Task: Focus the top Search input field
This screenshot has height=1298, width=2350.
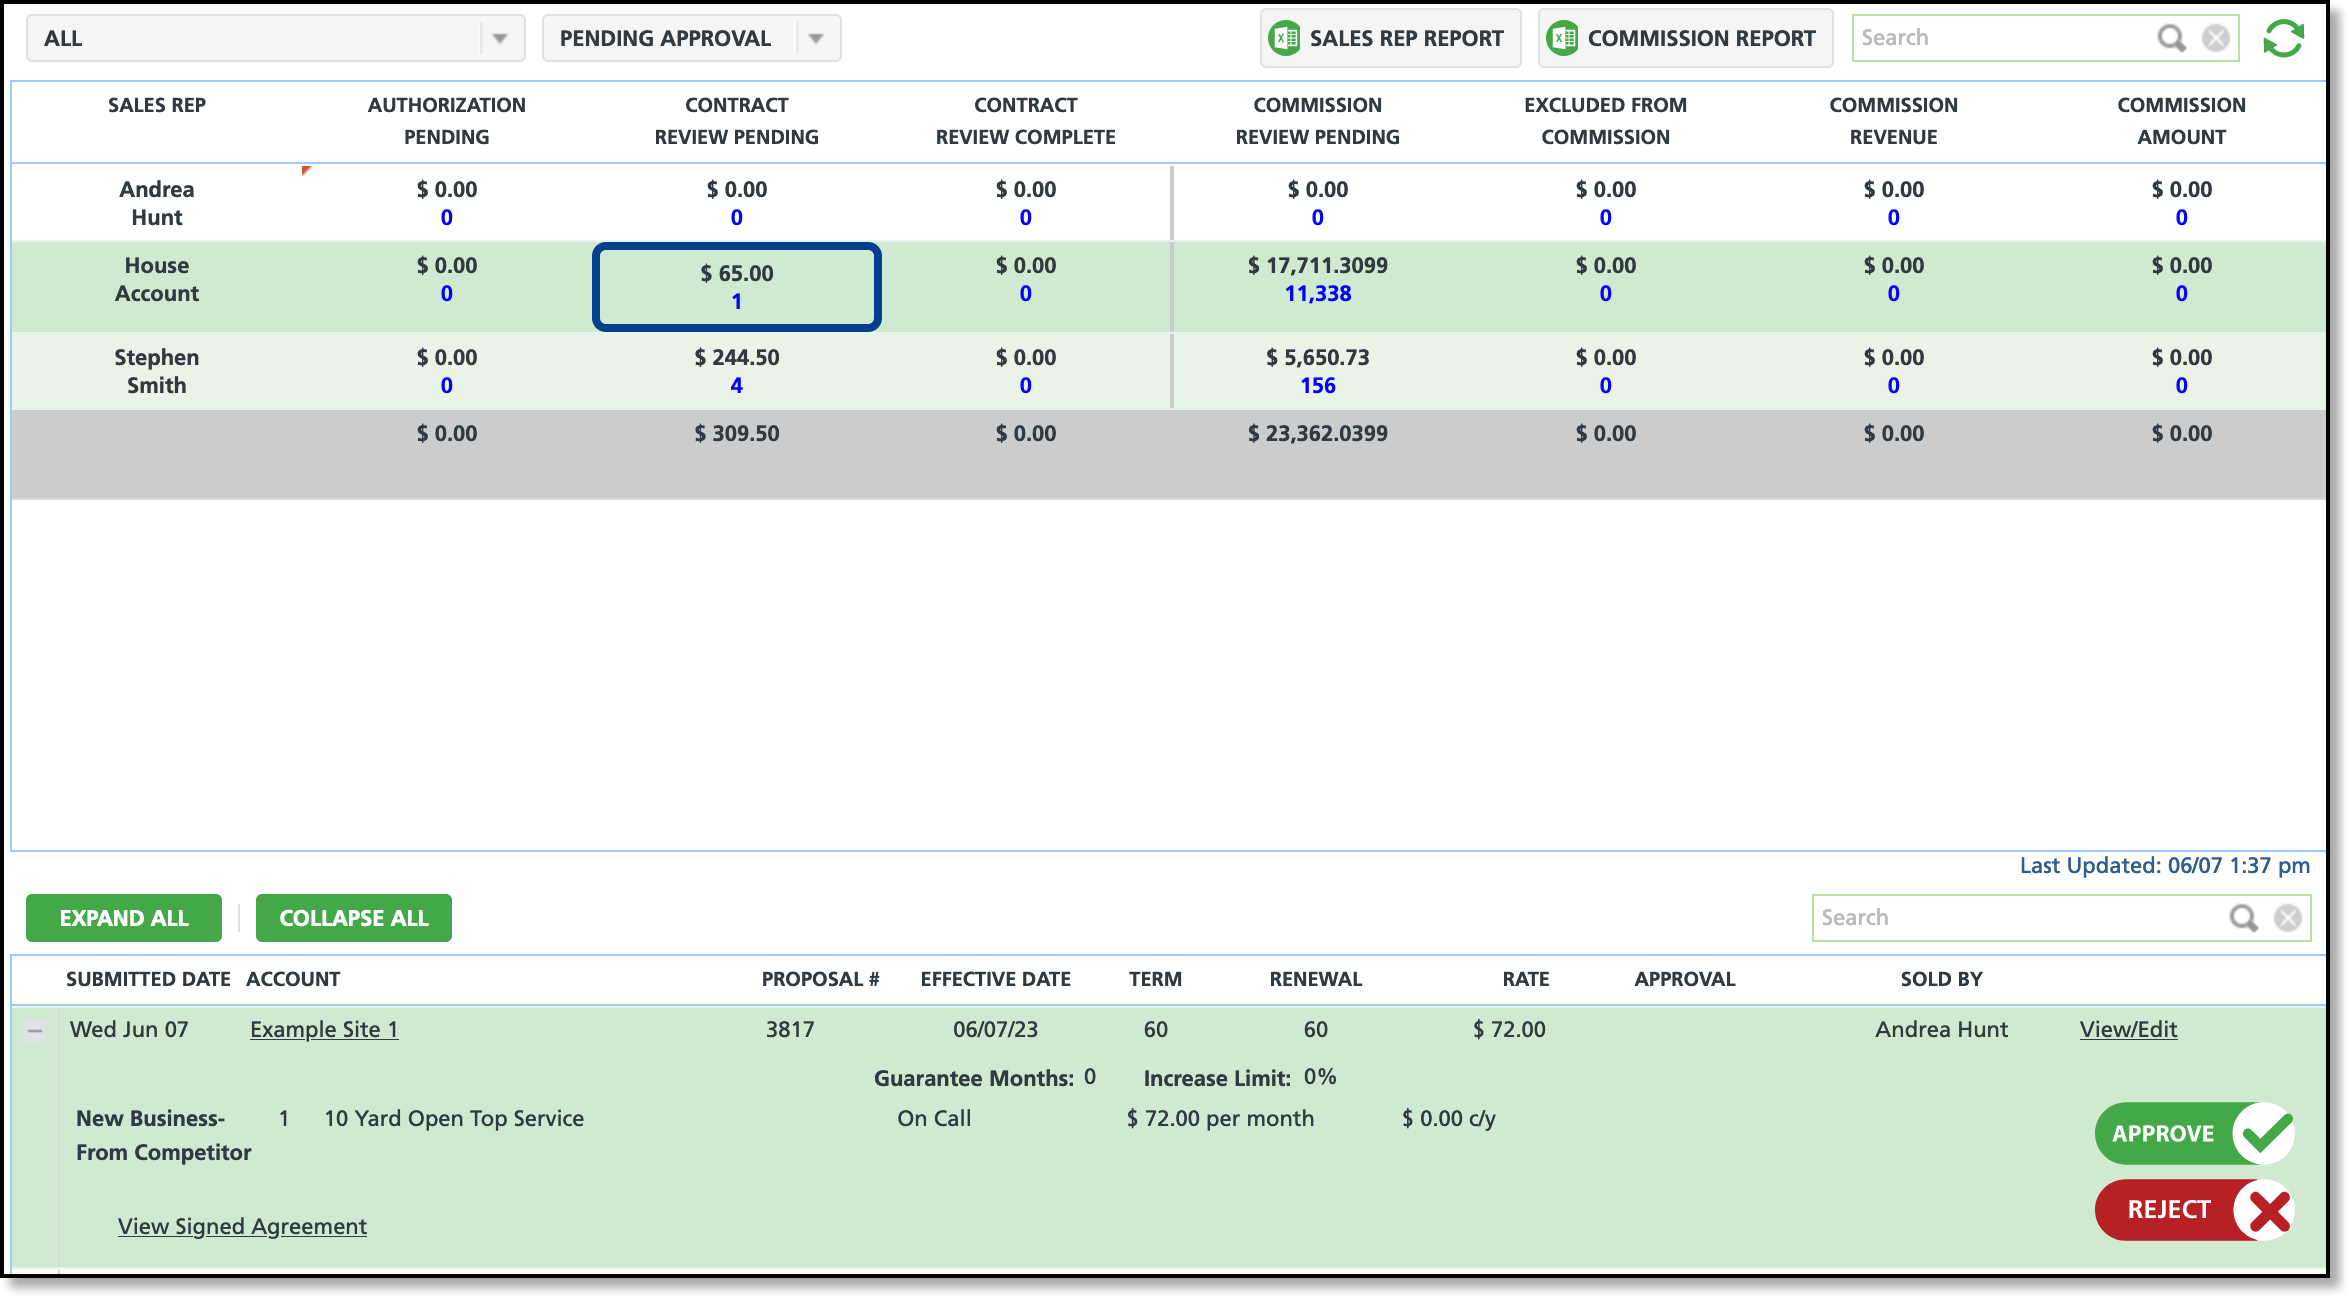Action: 2000,38
